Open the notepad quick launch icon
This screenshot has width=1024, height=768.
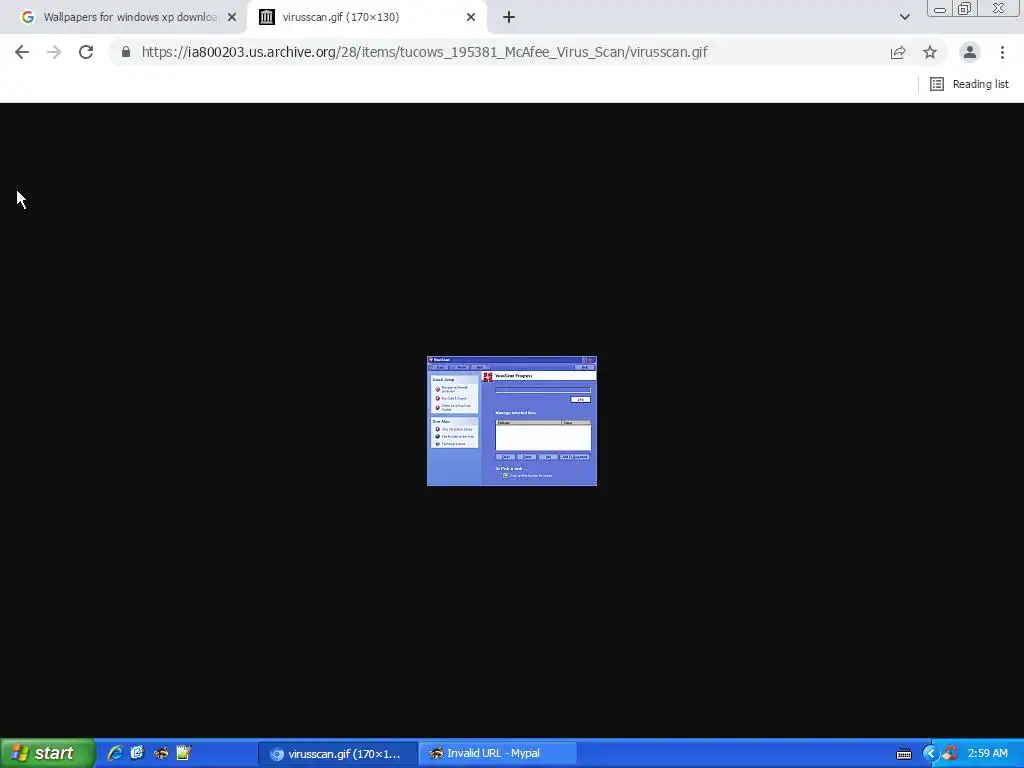pyautogui.click(x=184, y=754)
